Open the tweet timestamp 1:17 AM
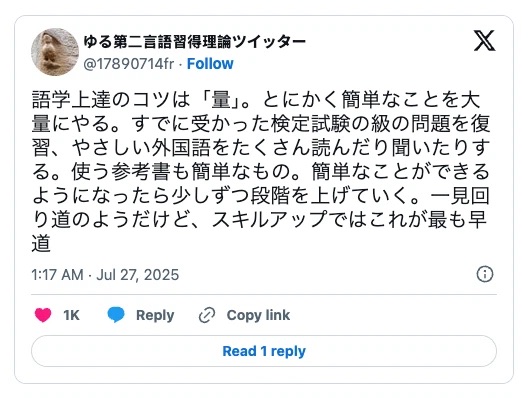 pos(57,275)
